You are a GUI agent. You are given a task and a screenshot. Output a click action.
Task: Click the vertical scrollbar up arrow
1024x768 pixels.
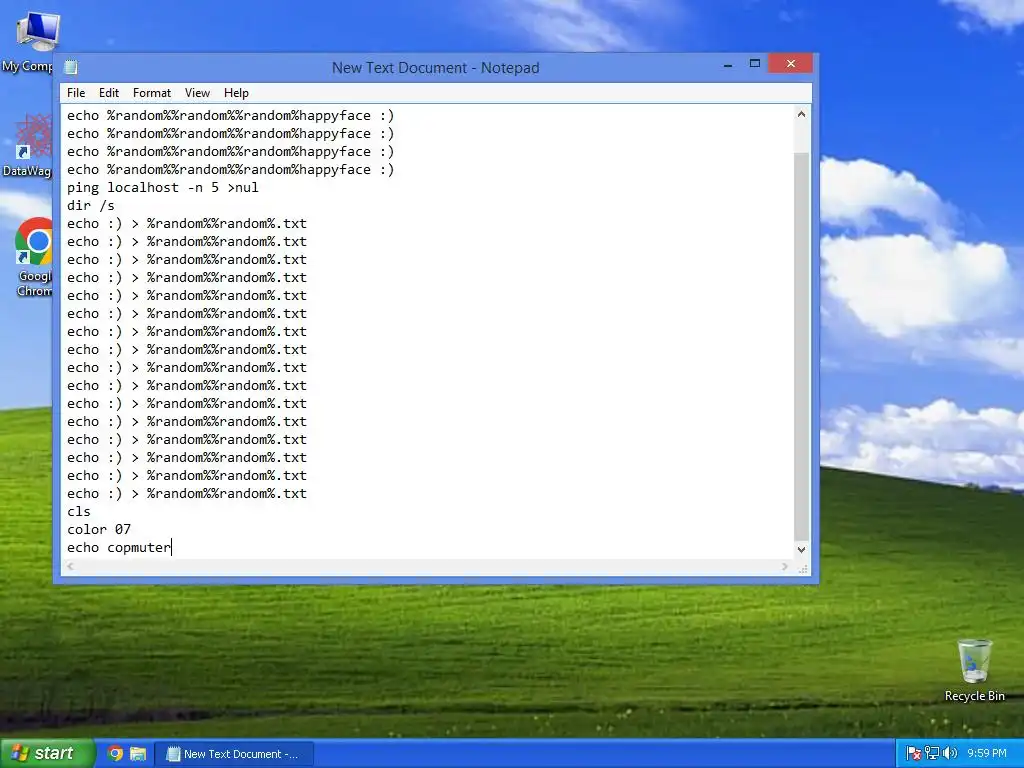[x=801, y=114]
